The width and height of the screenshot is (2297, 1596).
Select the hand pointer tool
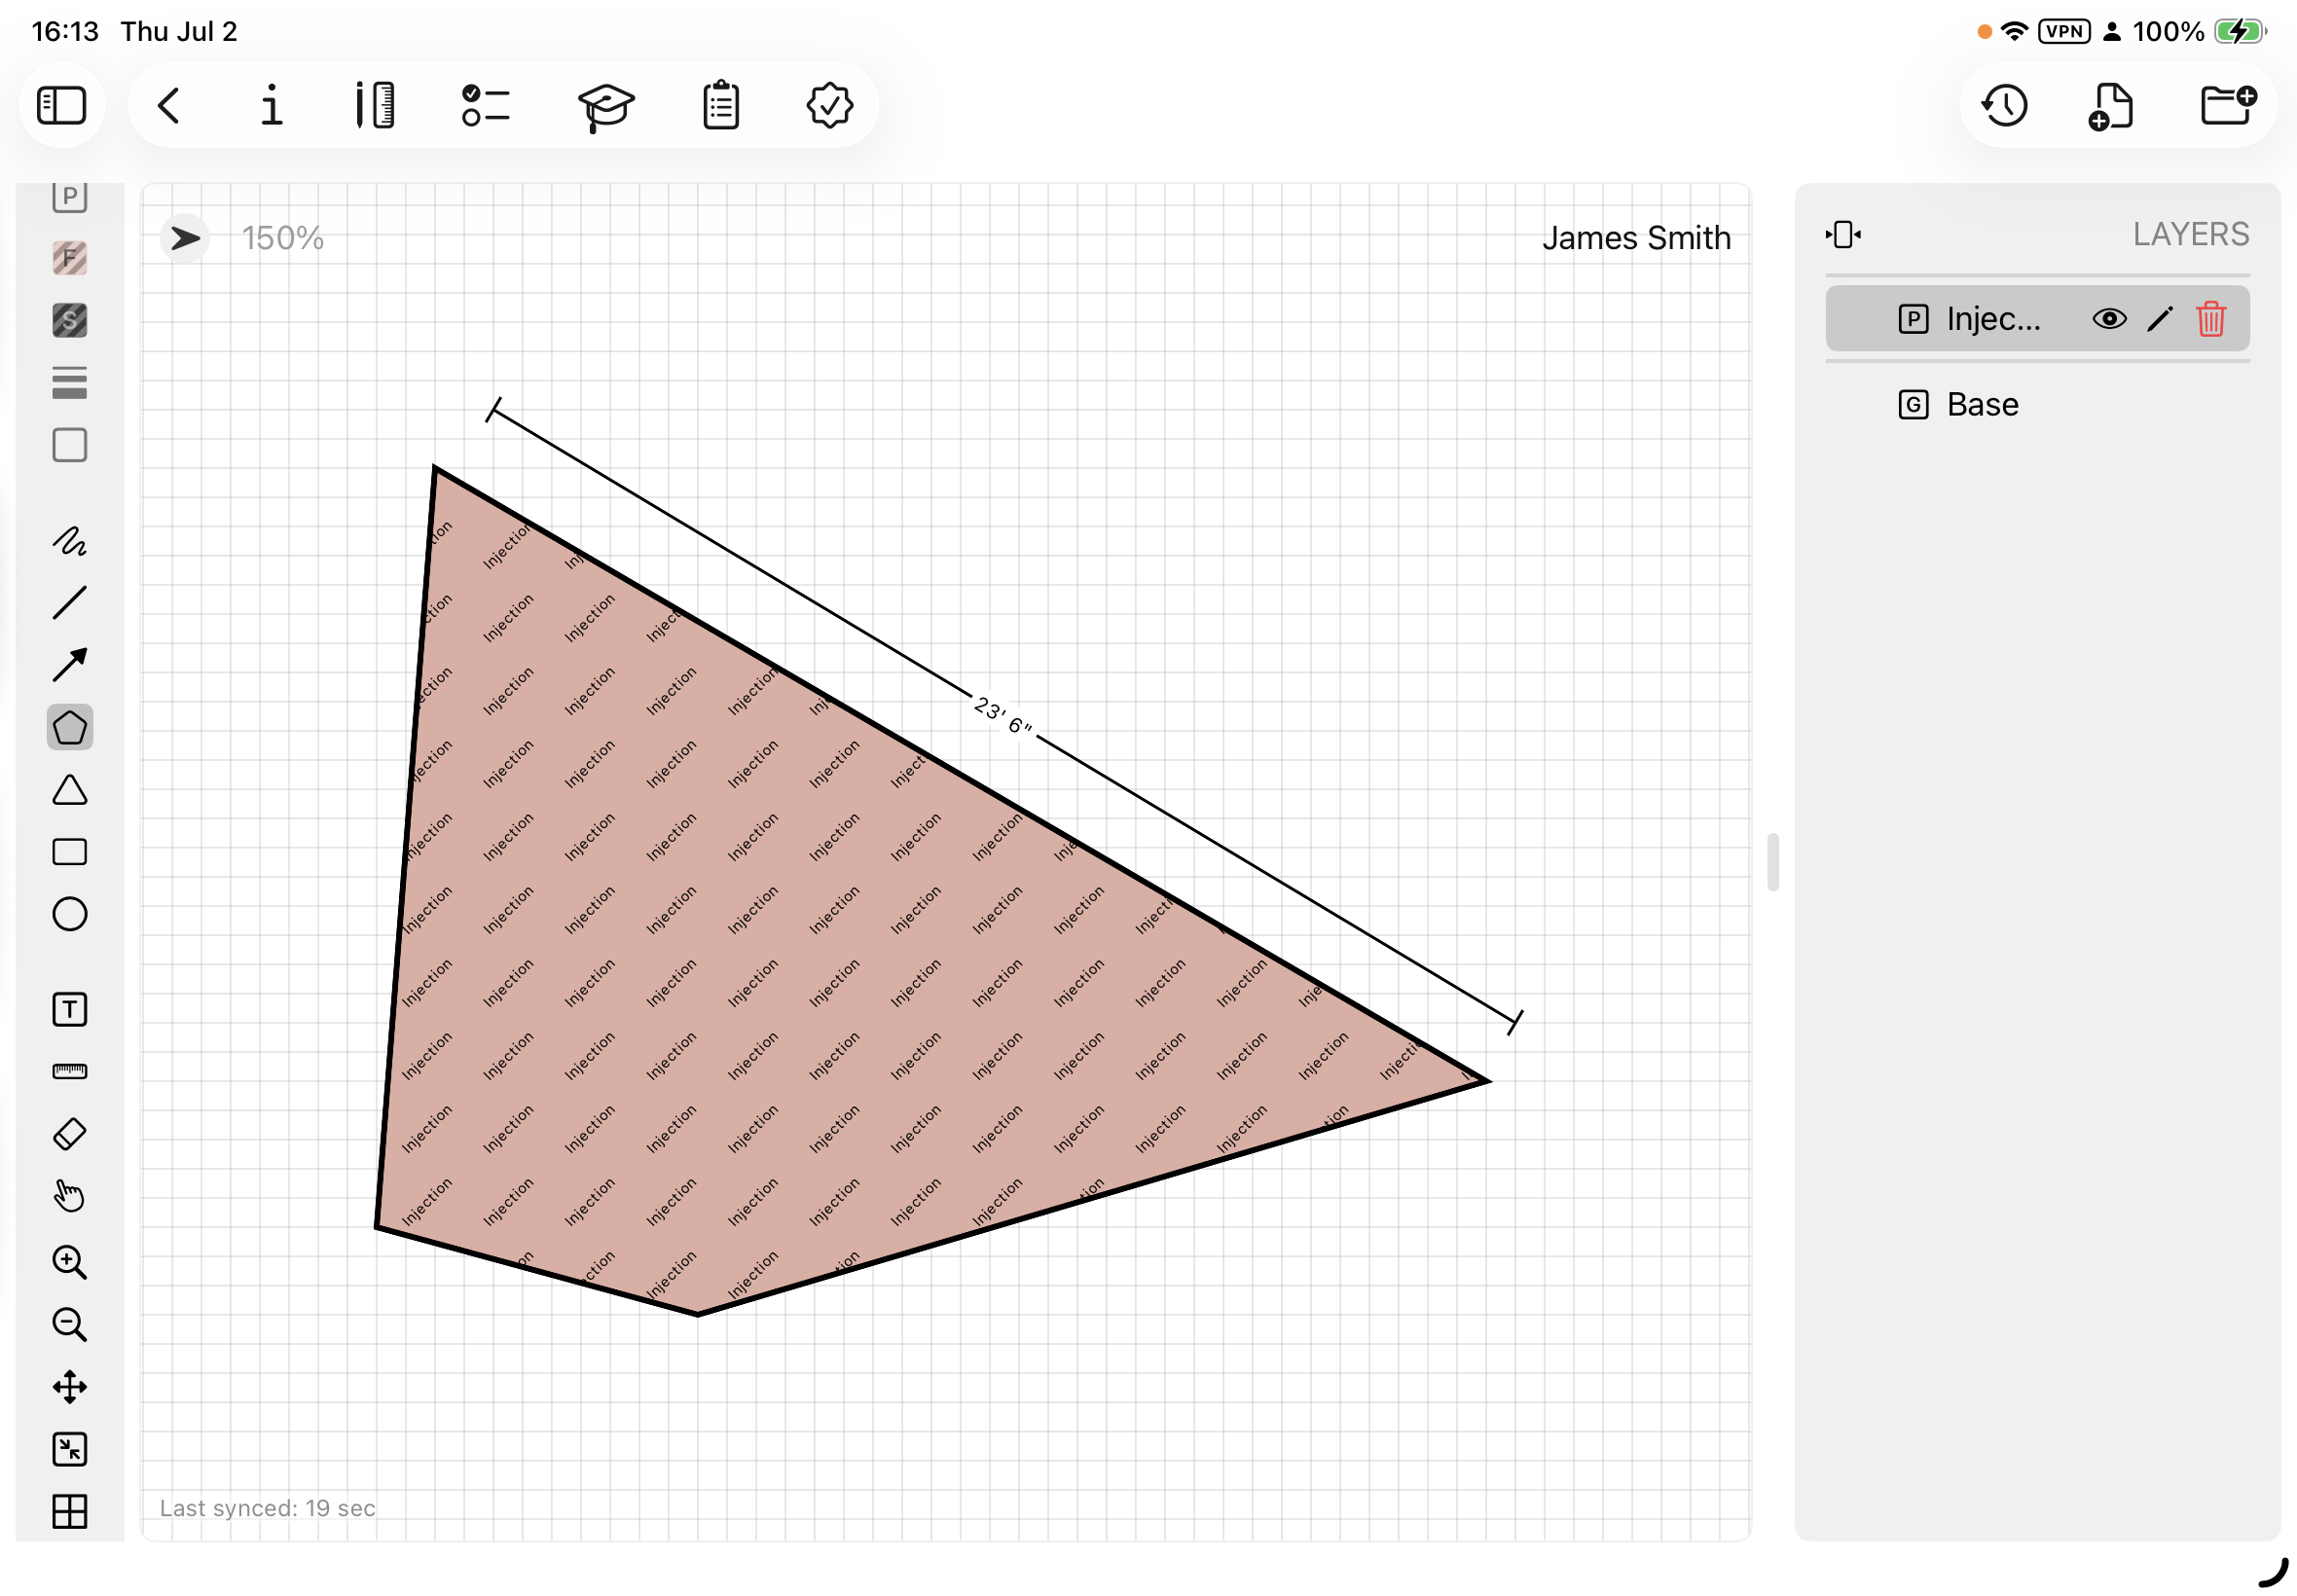click(70, 1196)
